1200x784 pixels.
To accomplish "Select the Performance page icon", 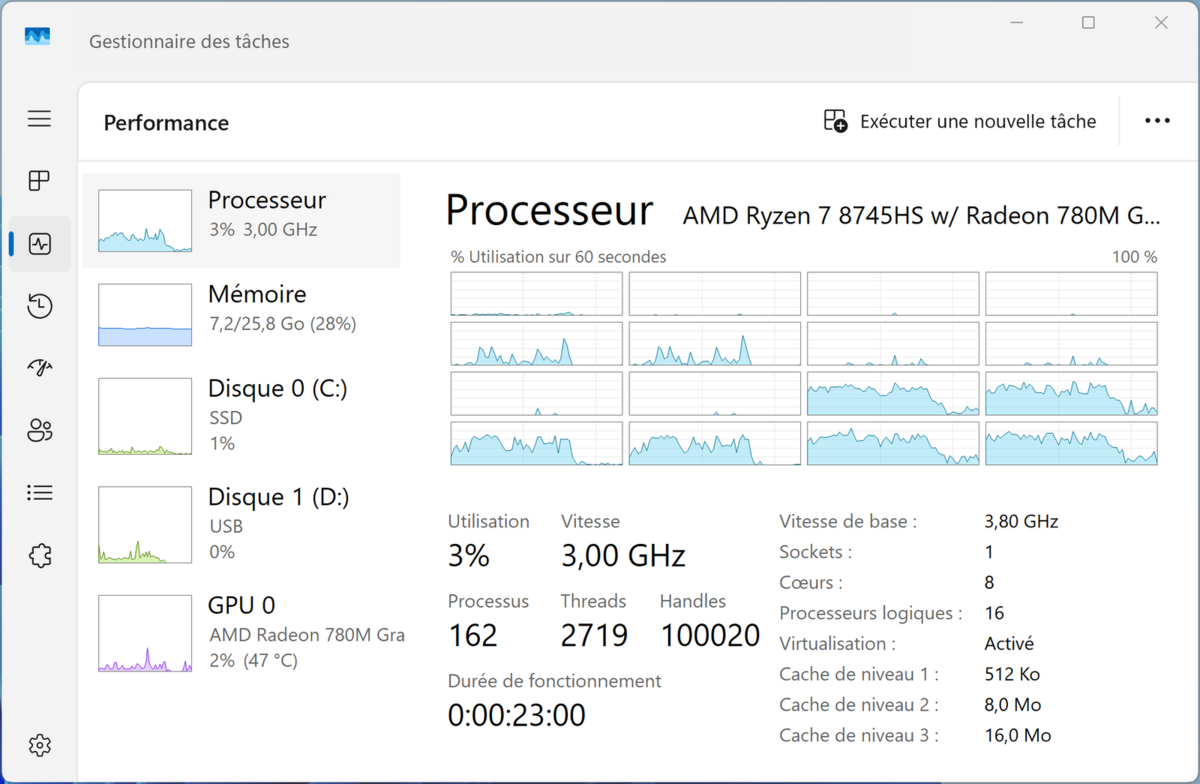I will tap(40, 244).
